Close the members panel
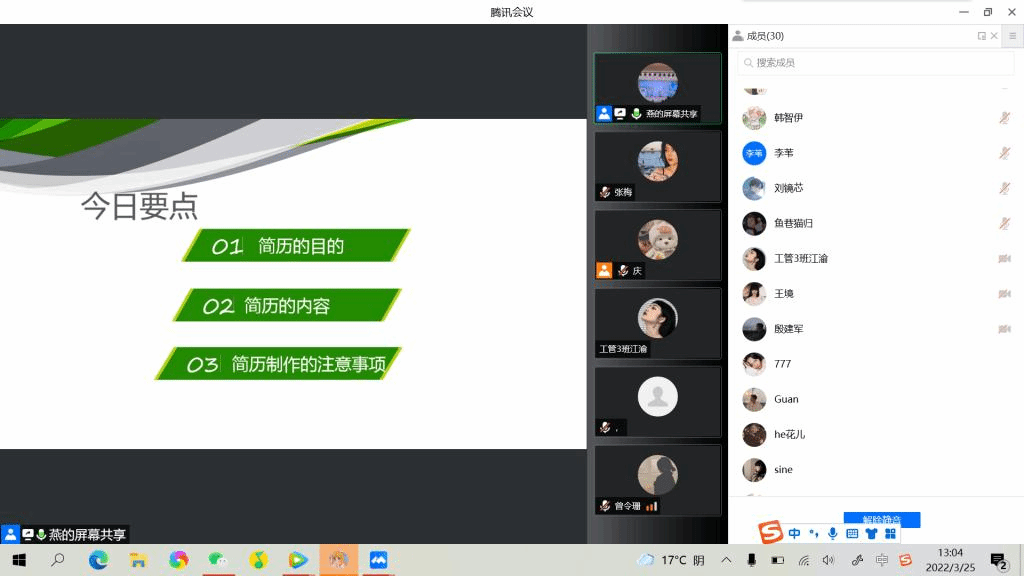This screenshot has height=576, width=1024. click(994, 36)
